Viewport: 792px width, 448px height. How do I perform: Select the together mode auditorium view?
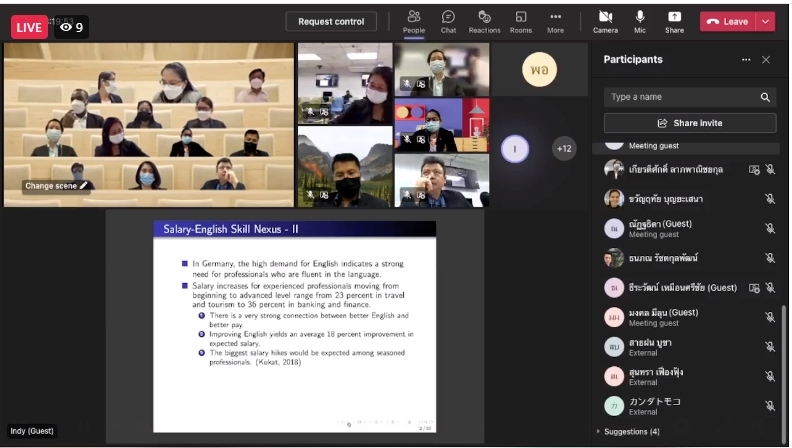(149, 125)
